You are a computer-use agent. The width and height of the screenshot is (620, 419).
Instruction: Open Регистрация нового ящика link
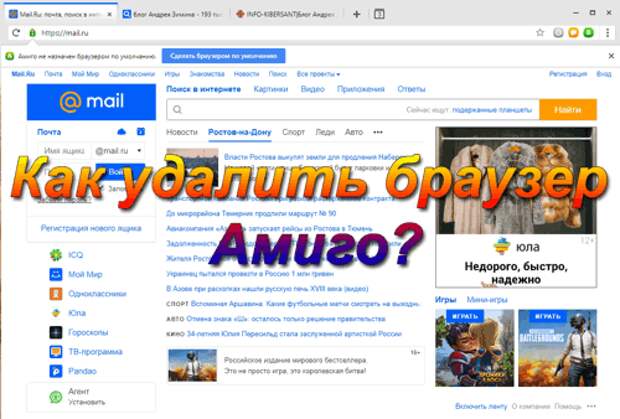pos(91,228)
